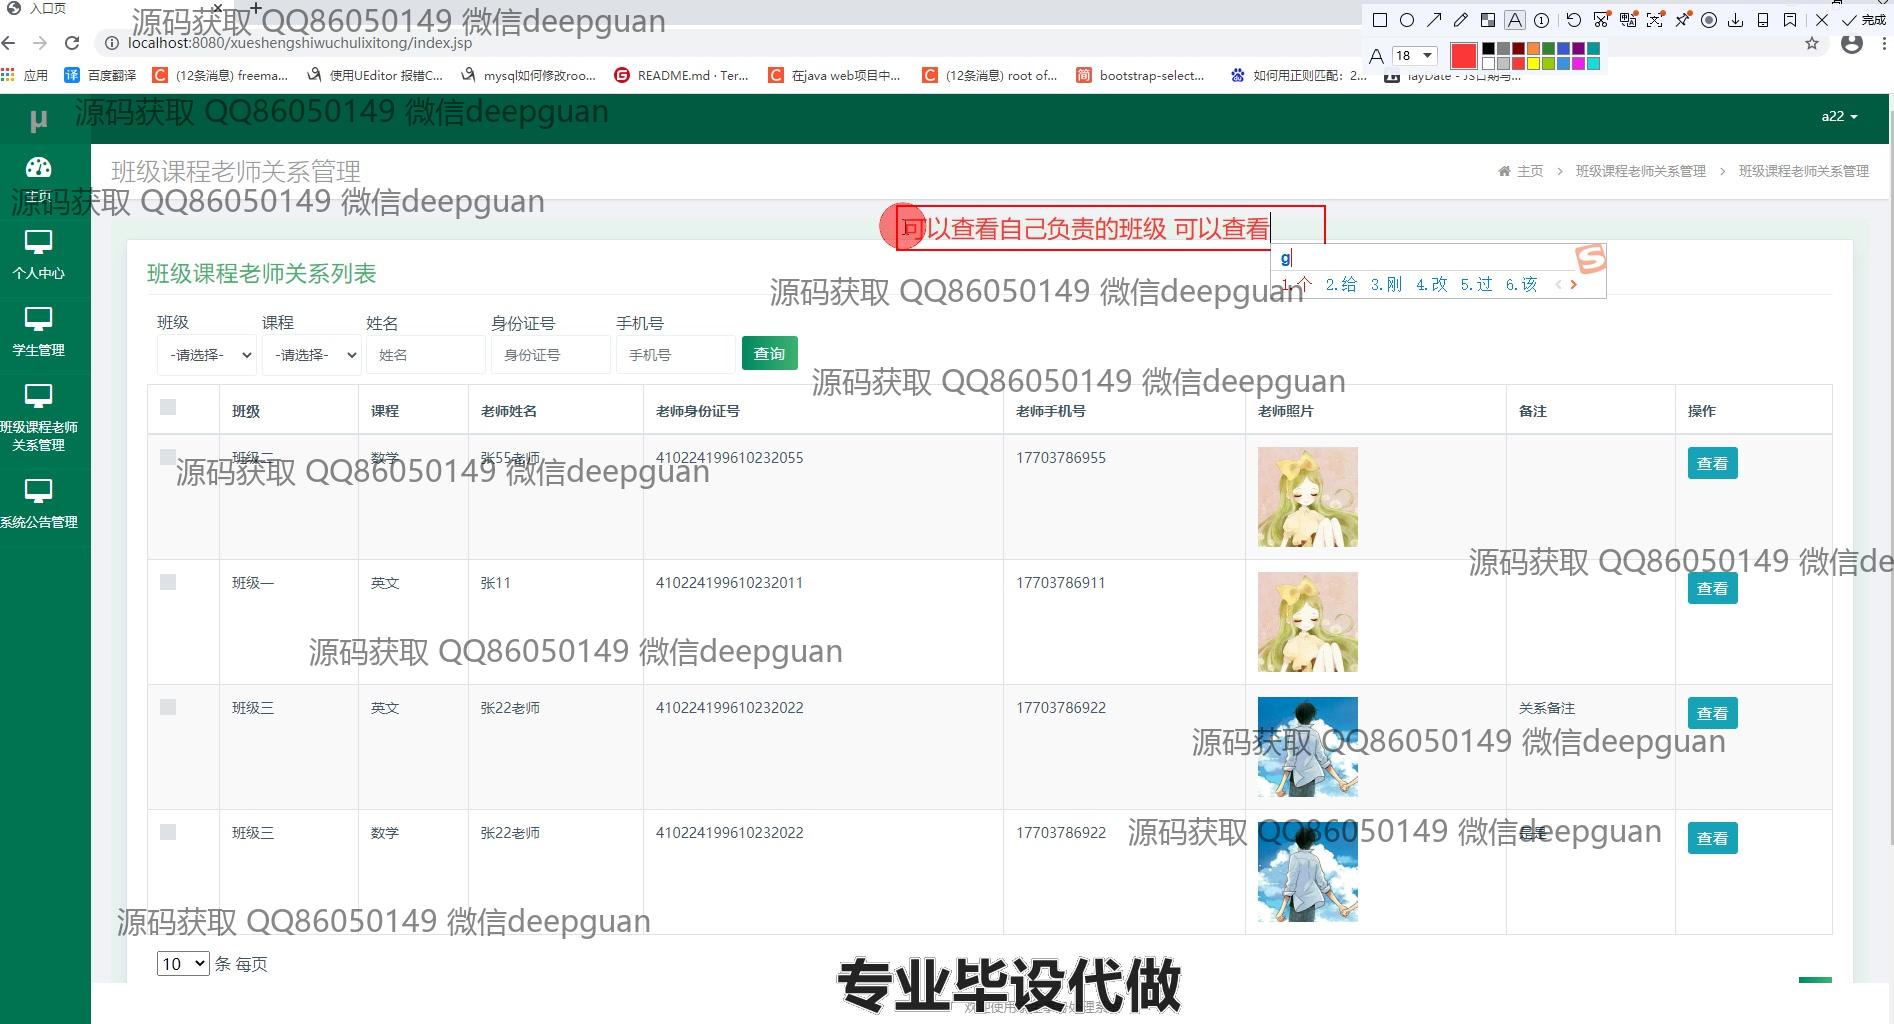The width and height of the screenshot is (1894, 1024).
Task: Pick the mosaic blur tool
Action: click(1488, 20)
